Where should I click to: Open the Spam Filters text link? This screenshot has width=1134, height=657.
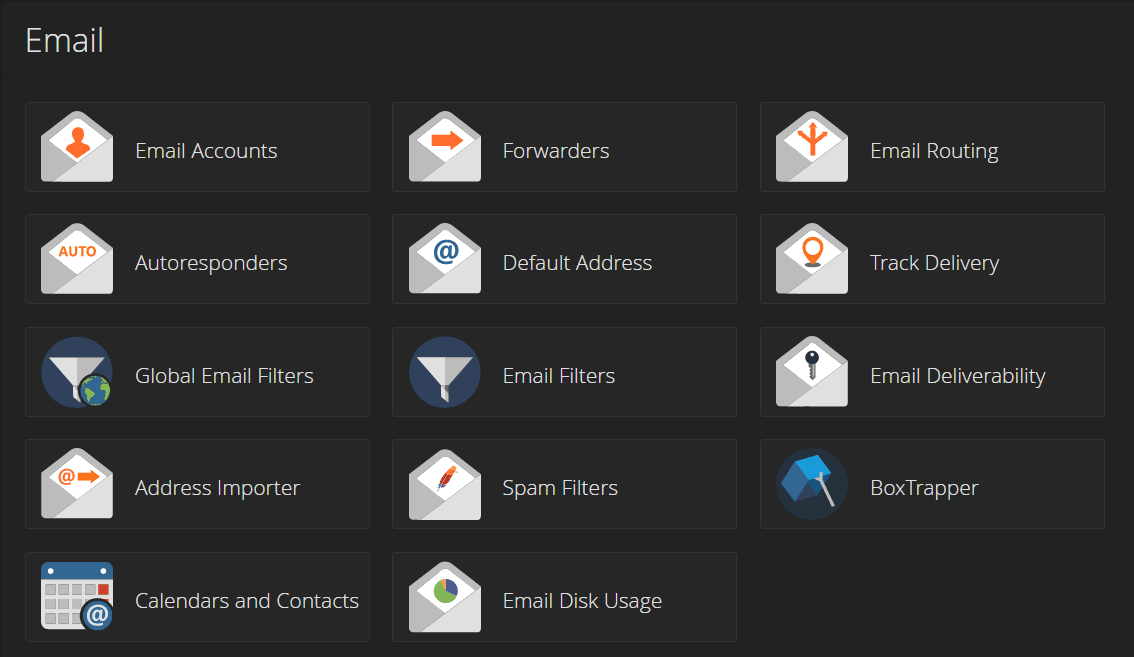click(560, 488)
